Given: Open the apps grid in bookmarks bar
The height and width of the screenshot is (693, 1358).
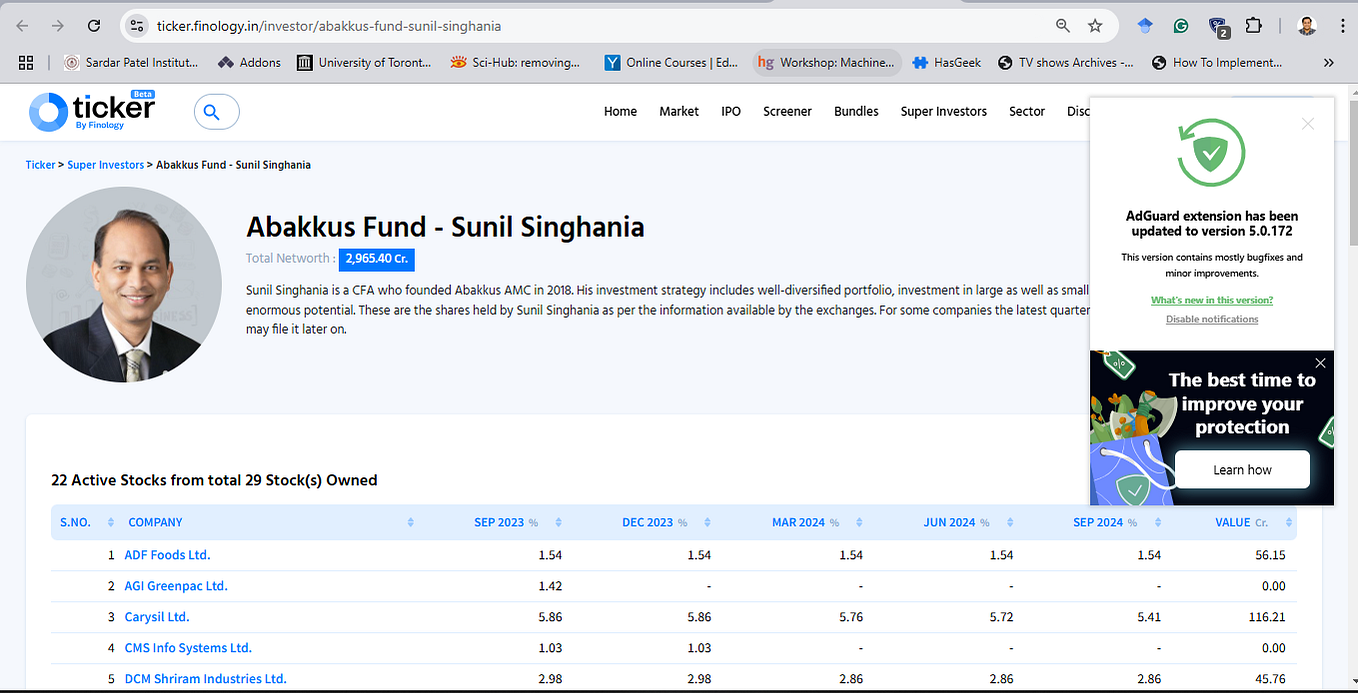Looking at the screenshot, I should [26, 62].
